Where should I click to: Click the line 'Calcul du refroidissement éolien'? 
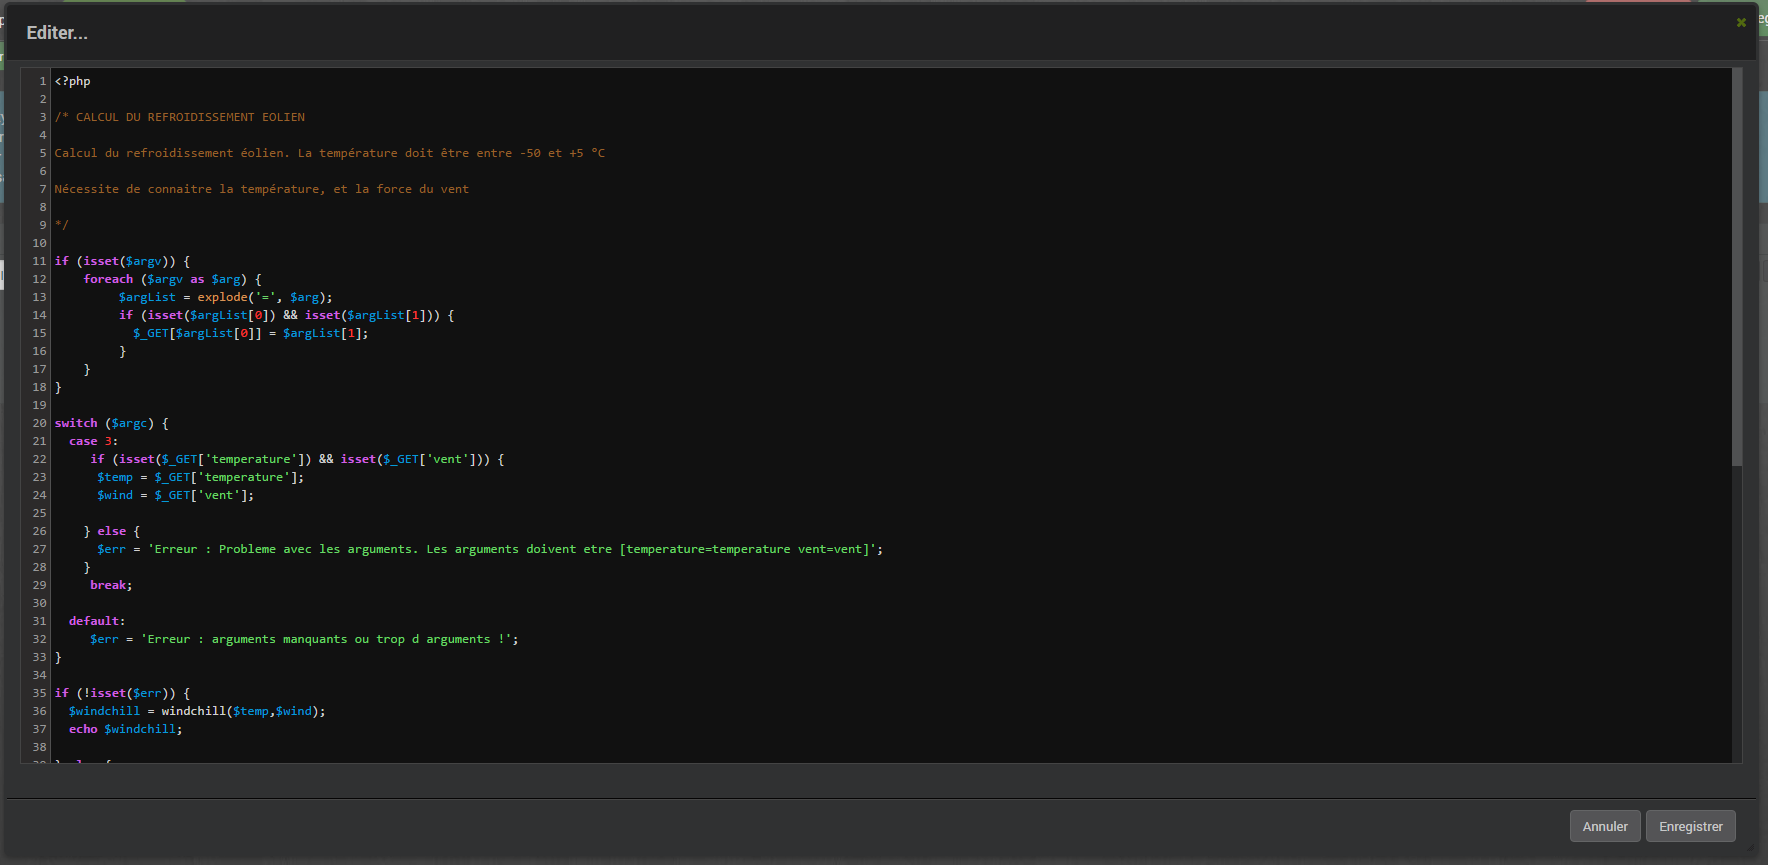(329, 153)
